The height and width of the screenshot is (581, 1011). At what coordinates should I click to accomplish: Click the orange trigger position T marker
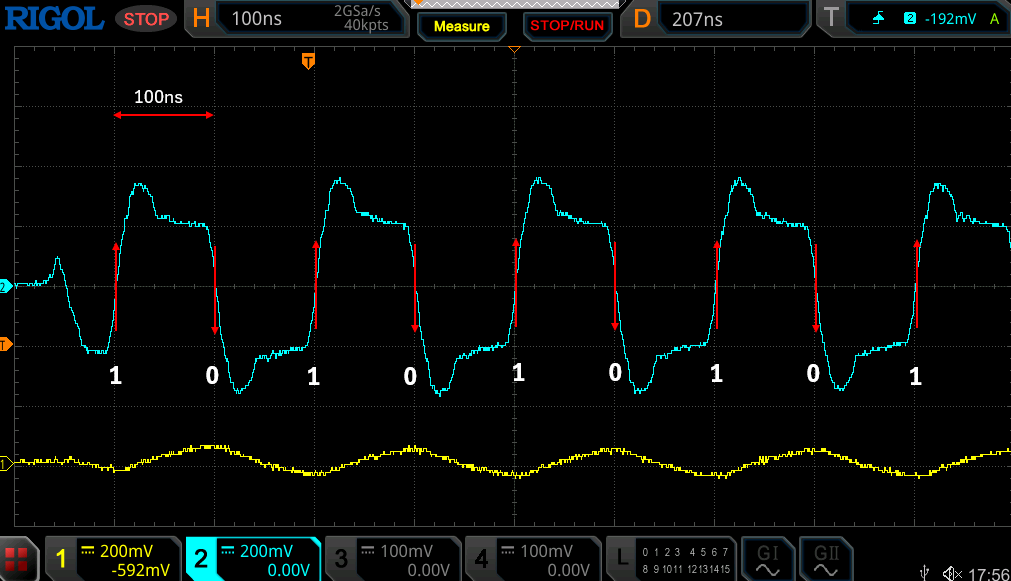point(308,62)
